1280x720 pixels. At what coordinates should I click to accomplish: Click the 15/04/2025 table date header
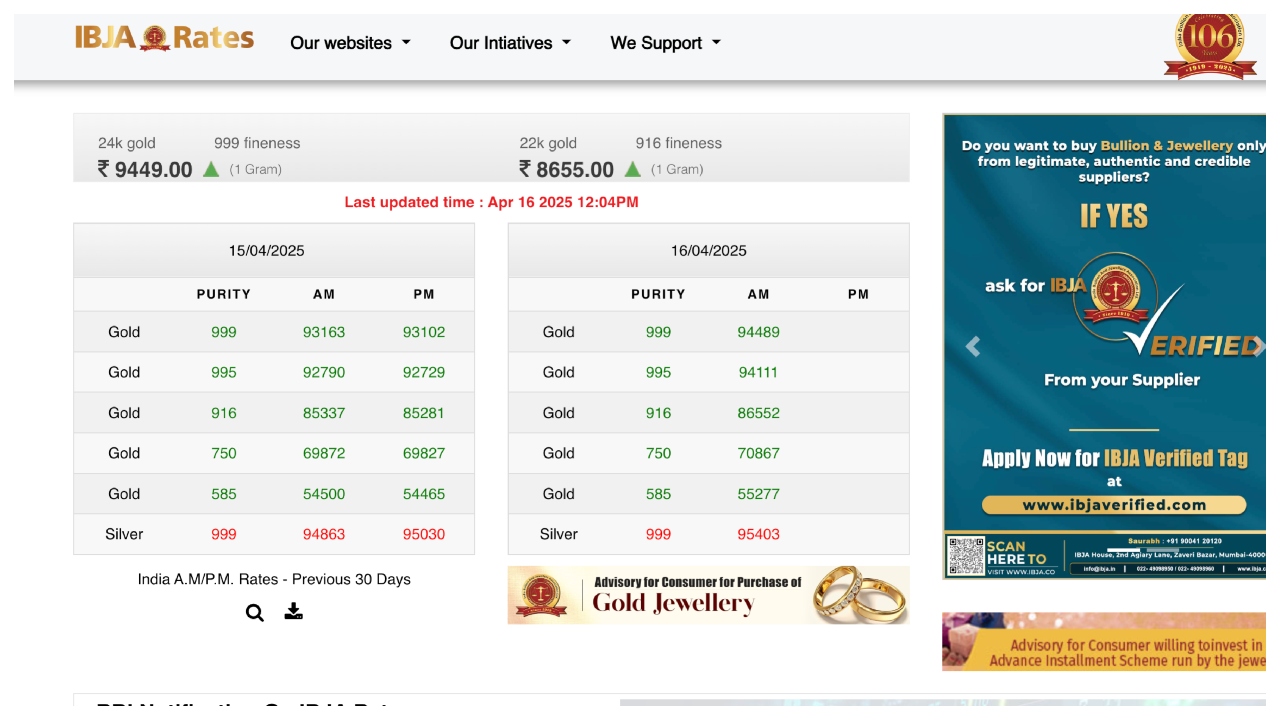(x=266, y=251)
